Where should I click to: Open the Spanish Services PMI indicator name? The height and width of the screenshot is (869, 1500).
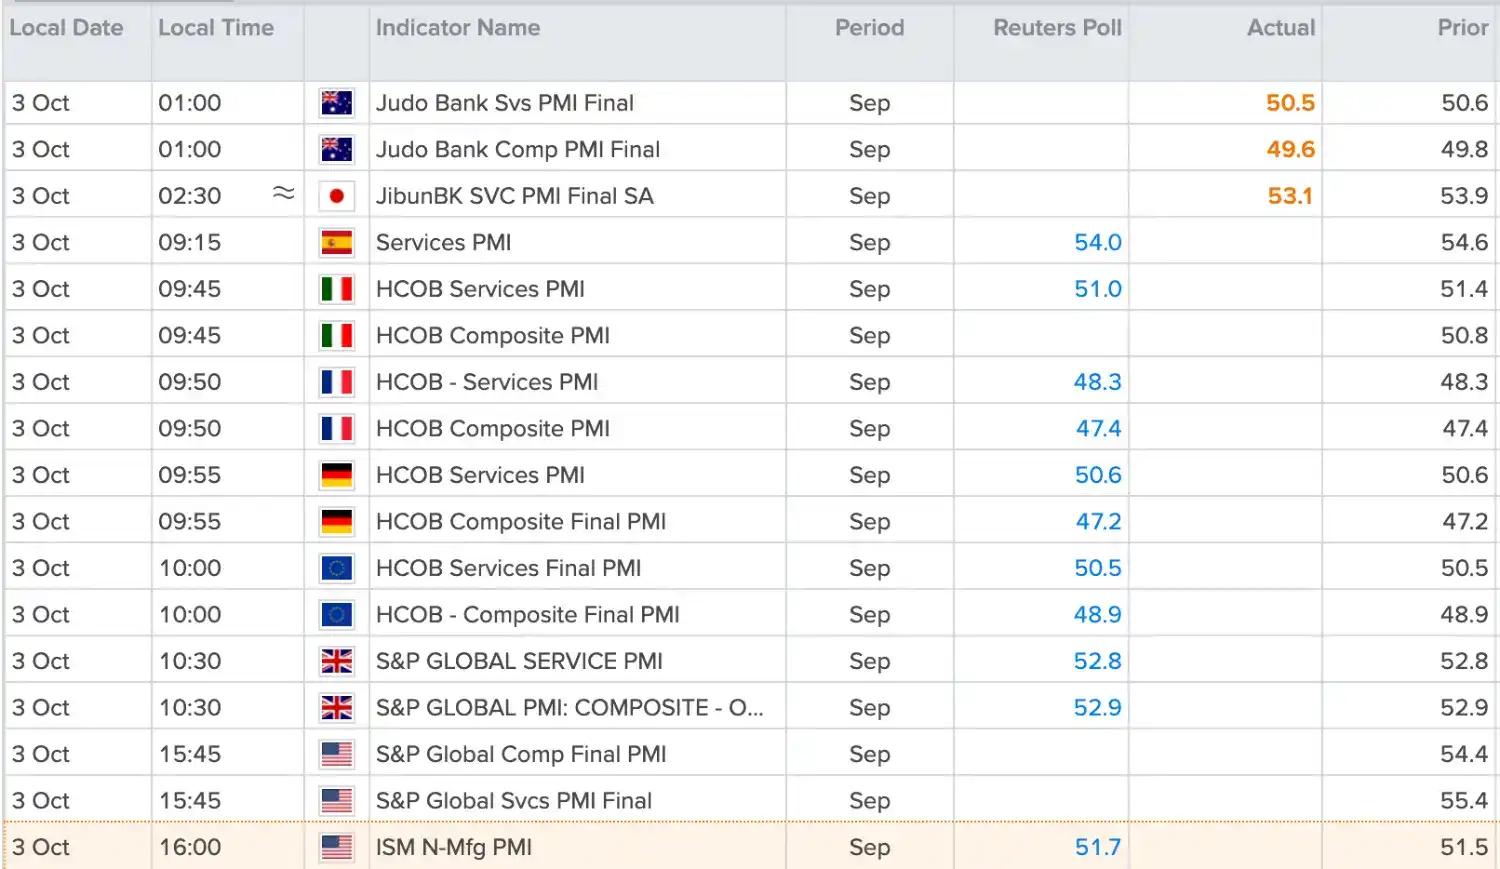click(444, 242)
